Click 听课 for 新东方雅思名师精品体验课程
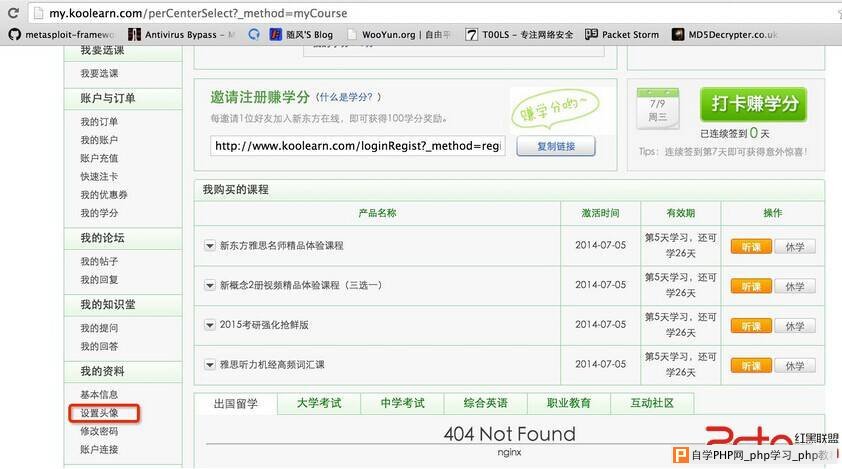 click(x=751, y=247)
